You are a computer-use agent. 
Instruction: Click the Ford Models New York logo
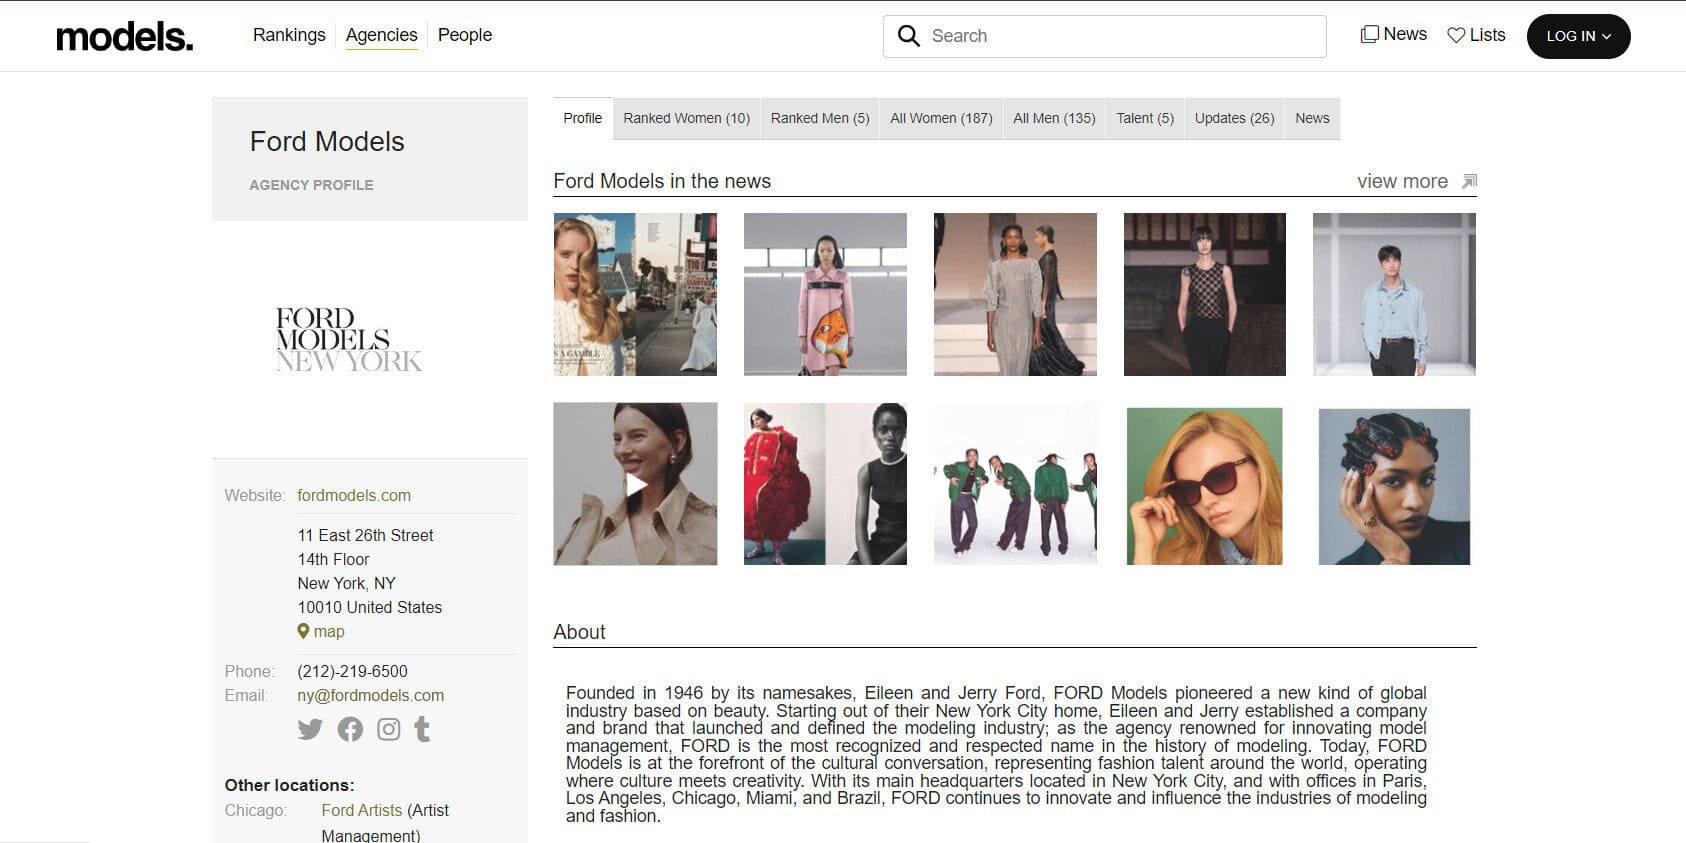[349, 340]
